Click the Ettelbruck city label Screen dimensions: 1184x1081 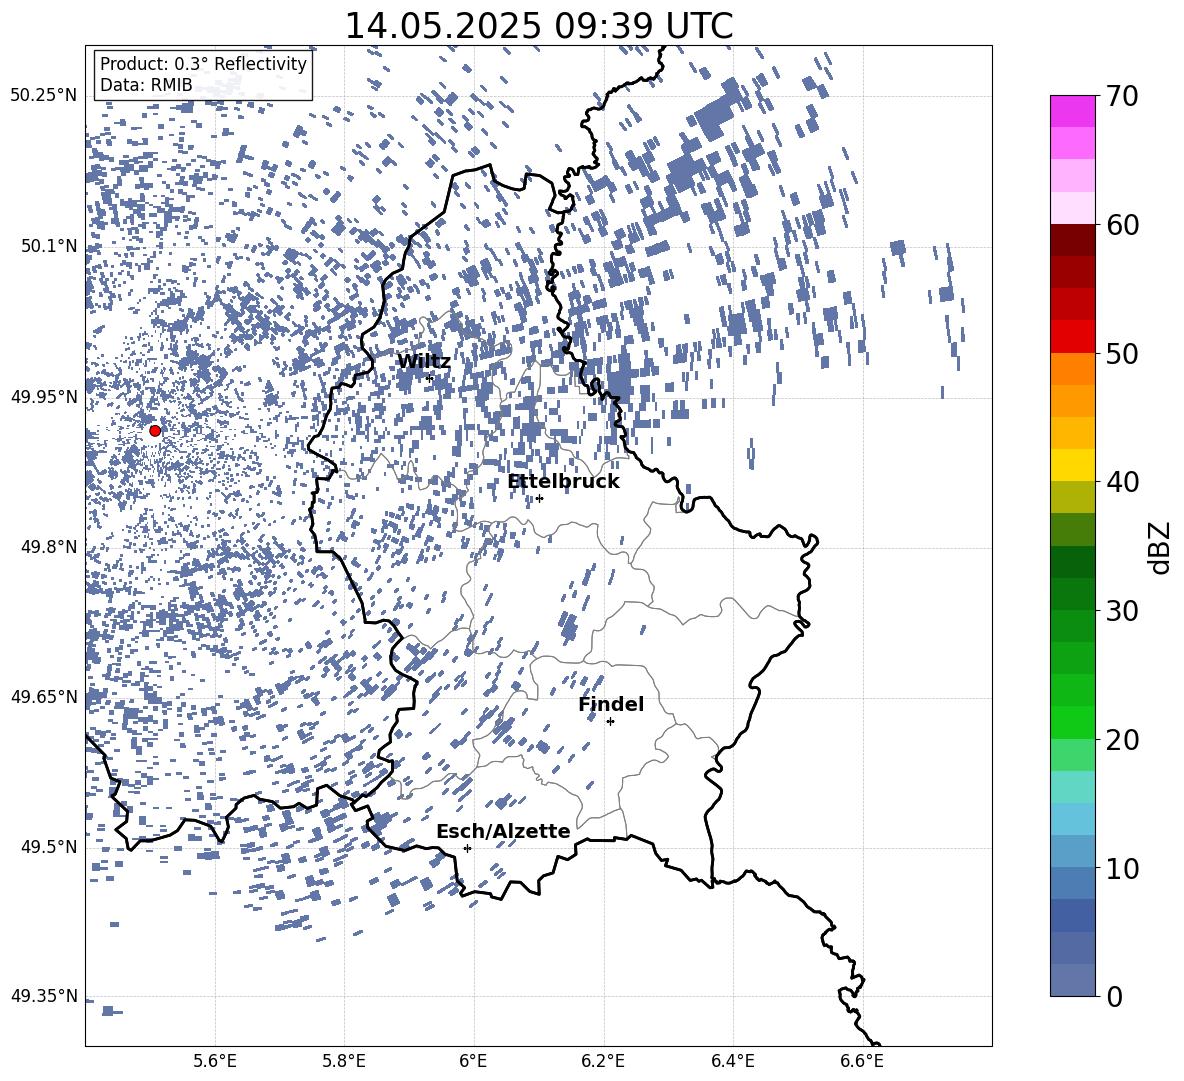pyautogui.click(x=563, y=482)
